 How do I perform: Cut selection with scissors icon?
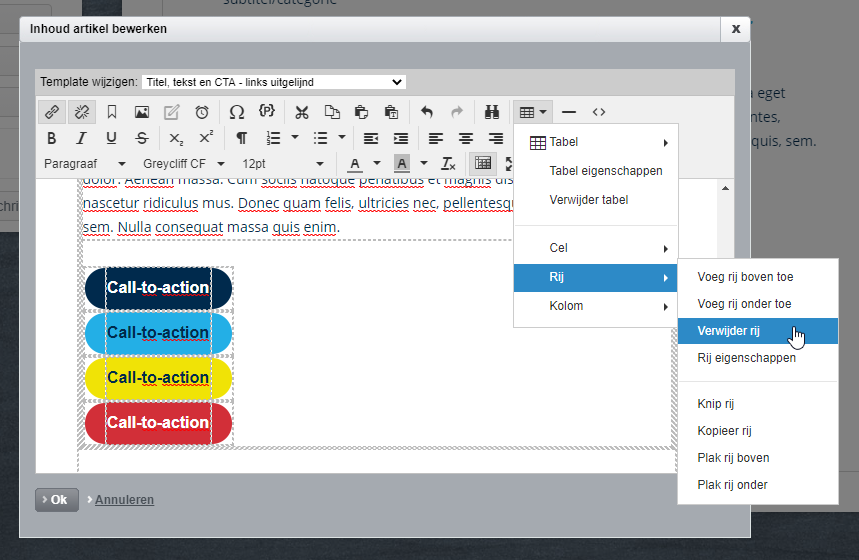click(301, 112)
